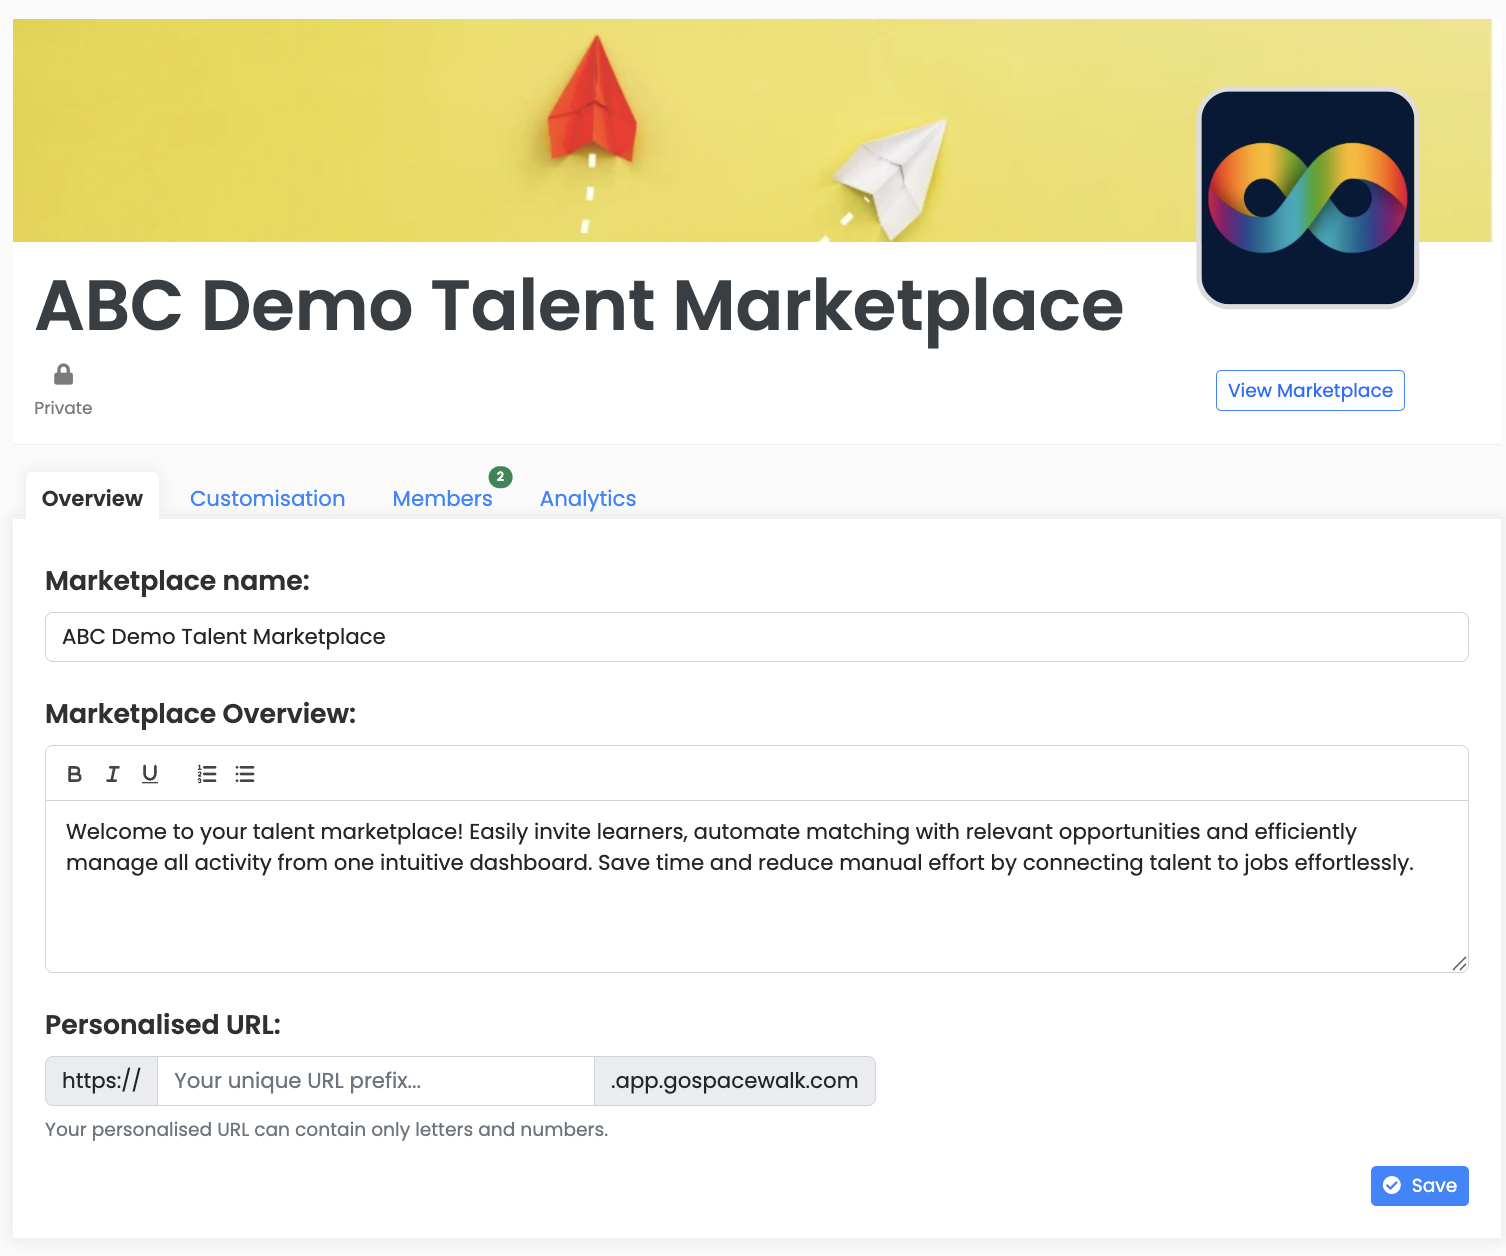Click the .app.gospacewalk.com suffix label
The image size is (1506, 1256).
point(735,1081)
